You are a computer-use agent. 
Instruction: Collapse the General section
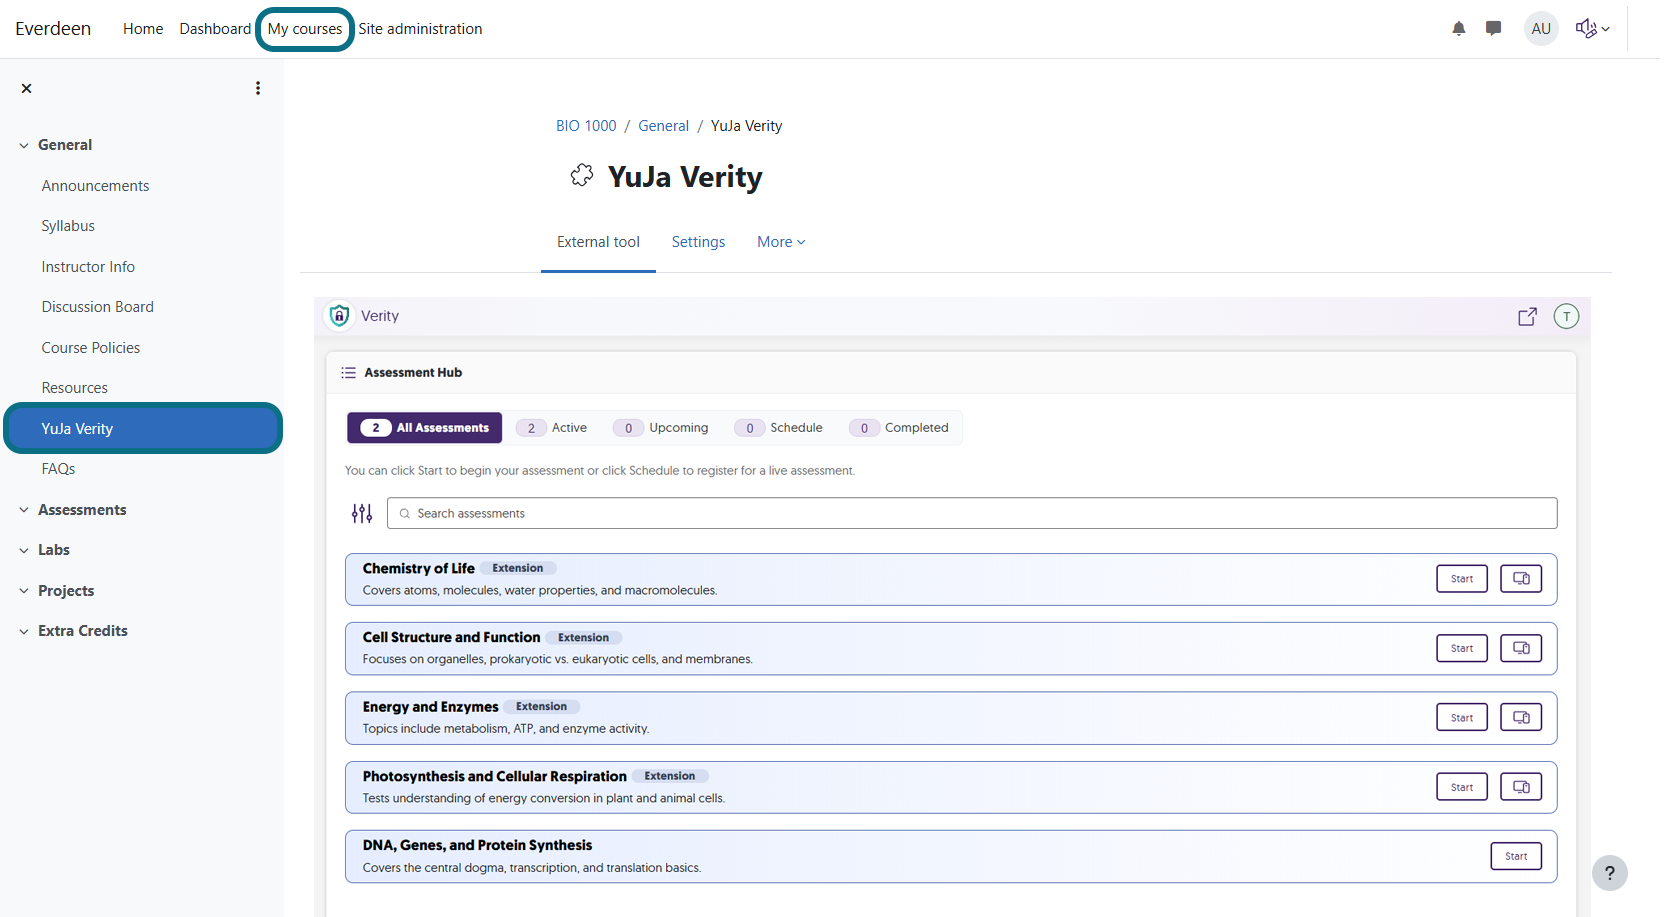pos(24,146)
